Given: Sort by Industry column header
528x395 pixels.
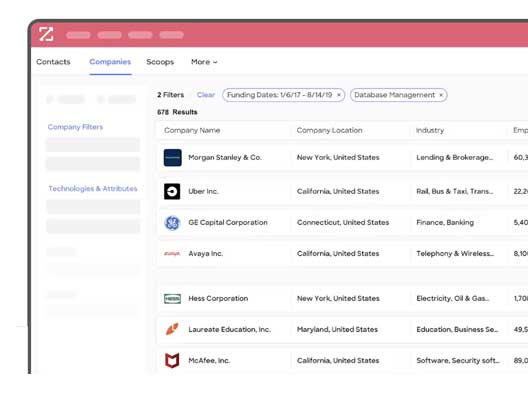Looking at the screenshot, I should coord(430,130).
